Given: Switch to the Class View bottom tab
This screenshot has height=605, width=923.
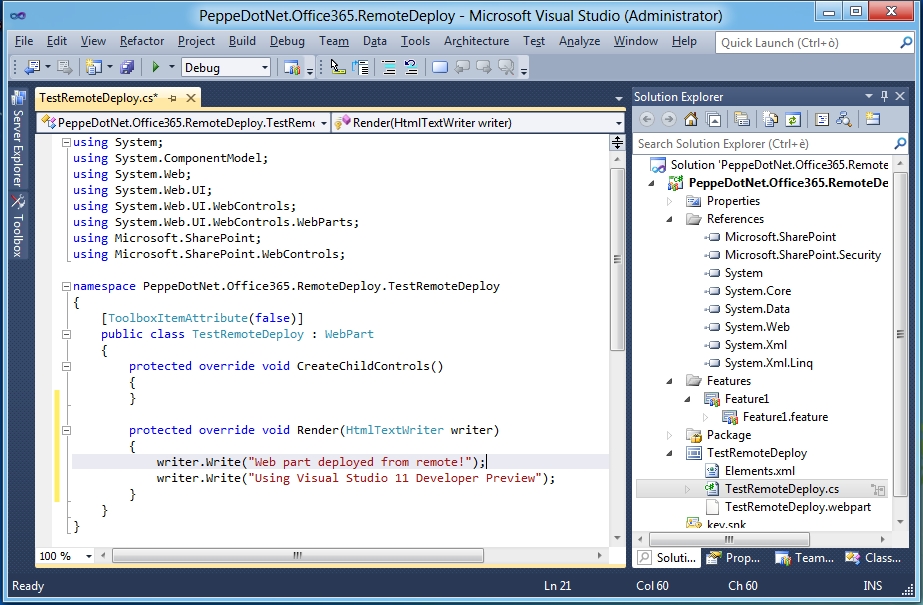Looking at the screenshot, I should point(874,557).
